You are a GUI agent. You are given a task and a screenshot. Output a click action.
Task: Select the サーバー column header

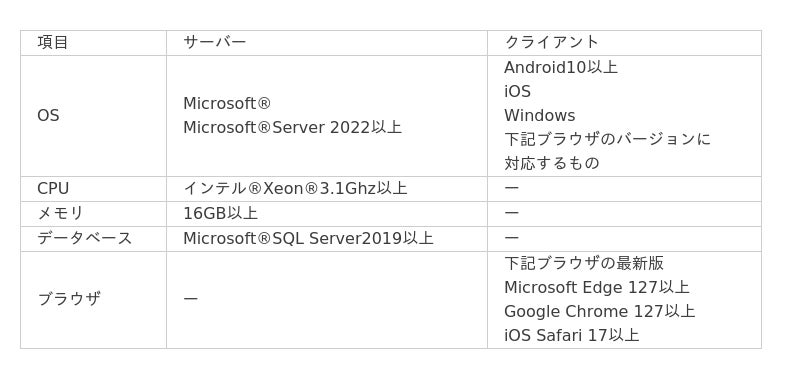pyautogui.click(x=327, y=43)
